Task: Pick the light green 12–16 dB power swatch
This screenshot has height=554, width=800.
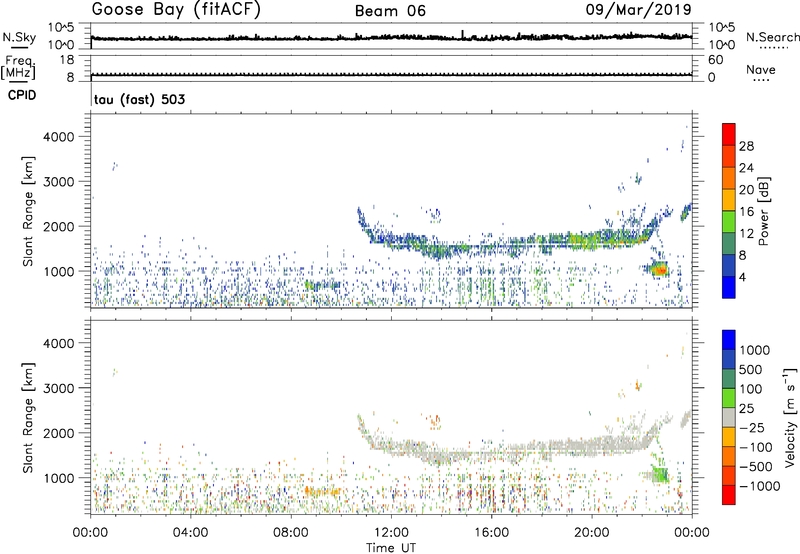Action: pos(728,222)
